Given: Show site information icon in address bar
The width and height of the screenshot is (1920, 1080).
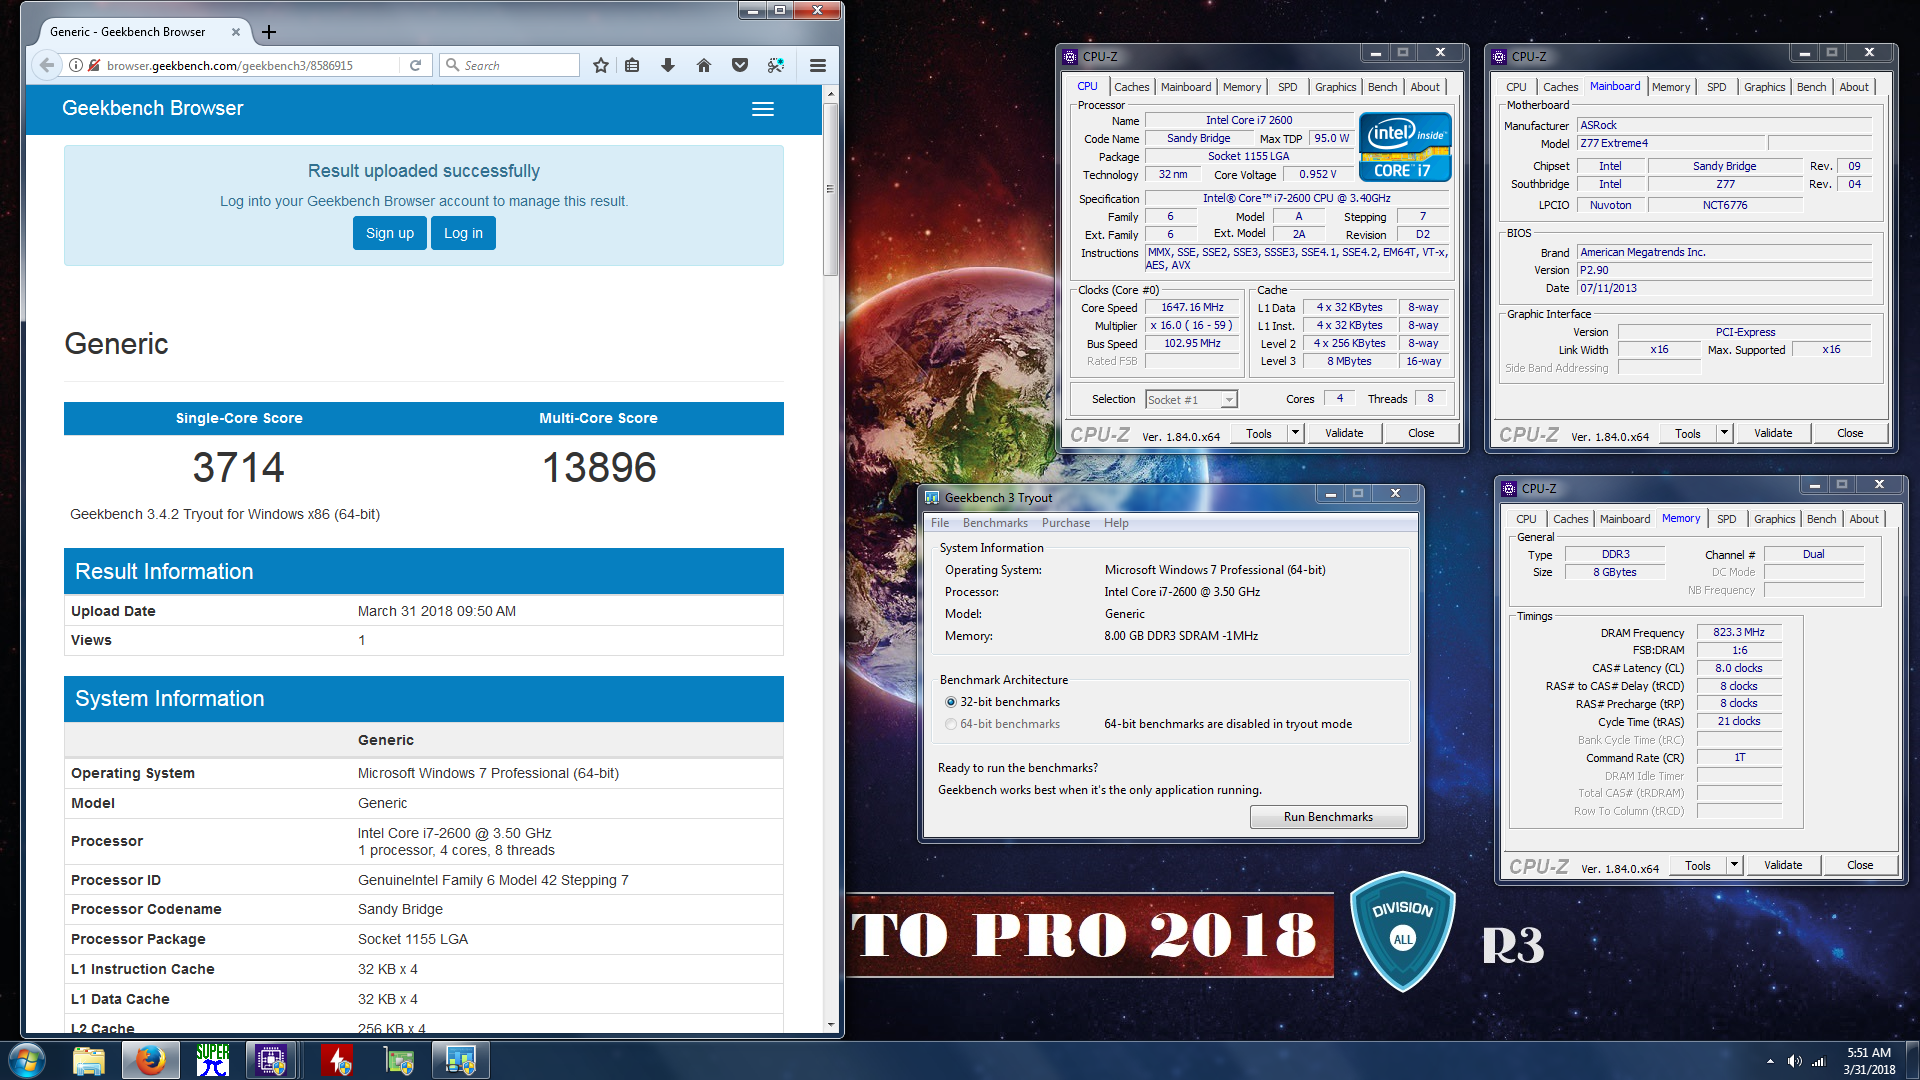Looking at the screenshot, I should 76,65.
